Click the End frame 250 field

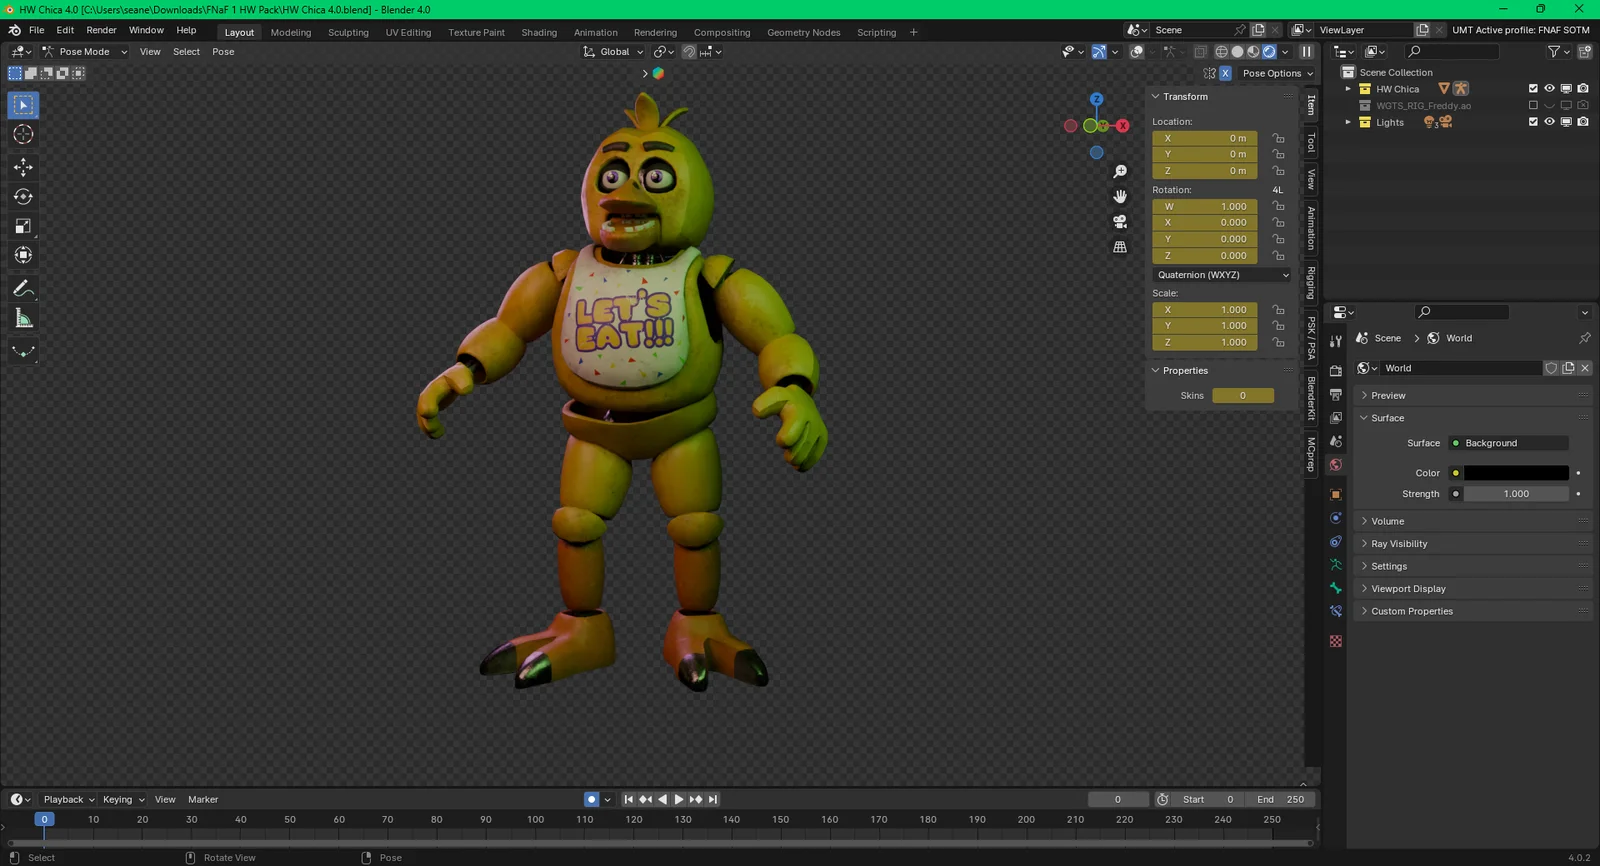pyautogui.click(x=1281, y=799)
